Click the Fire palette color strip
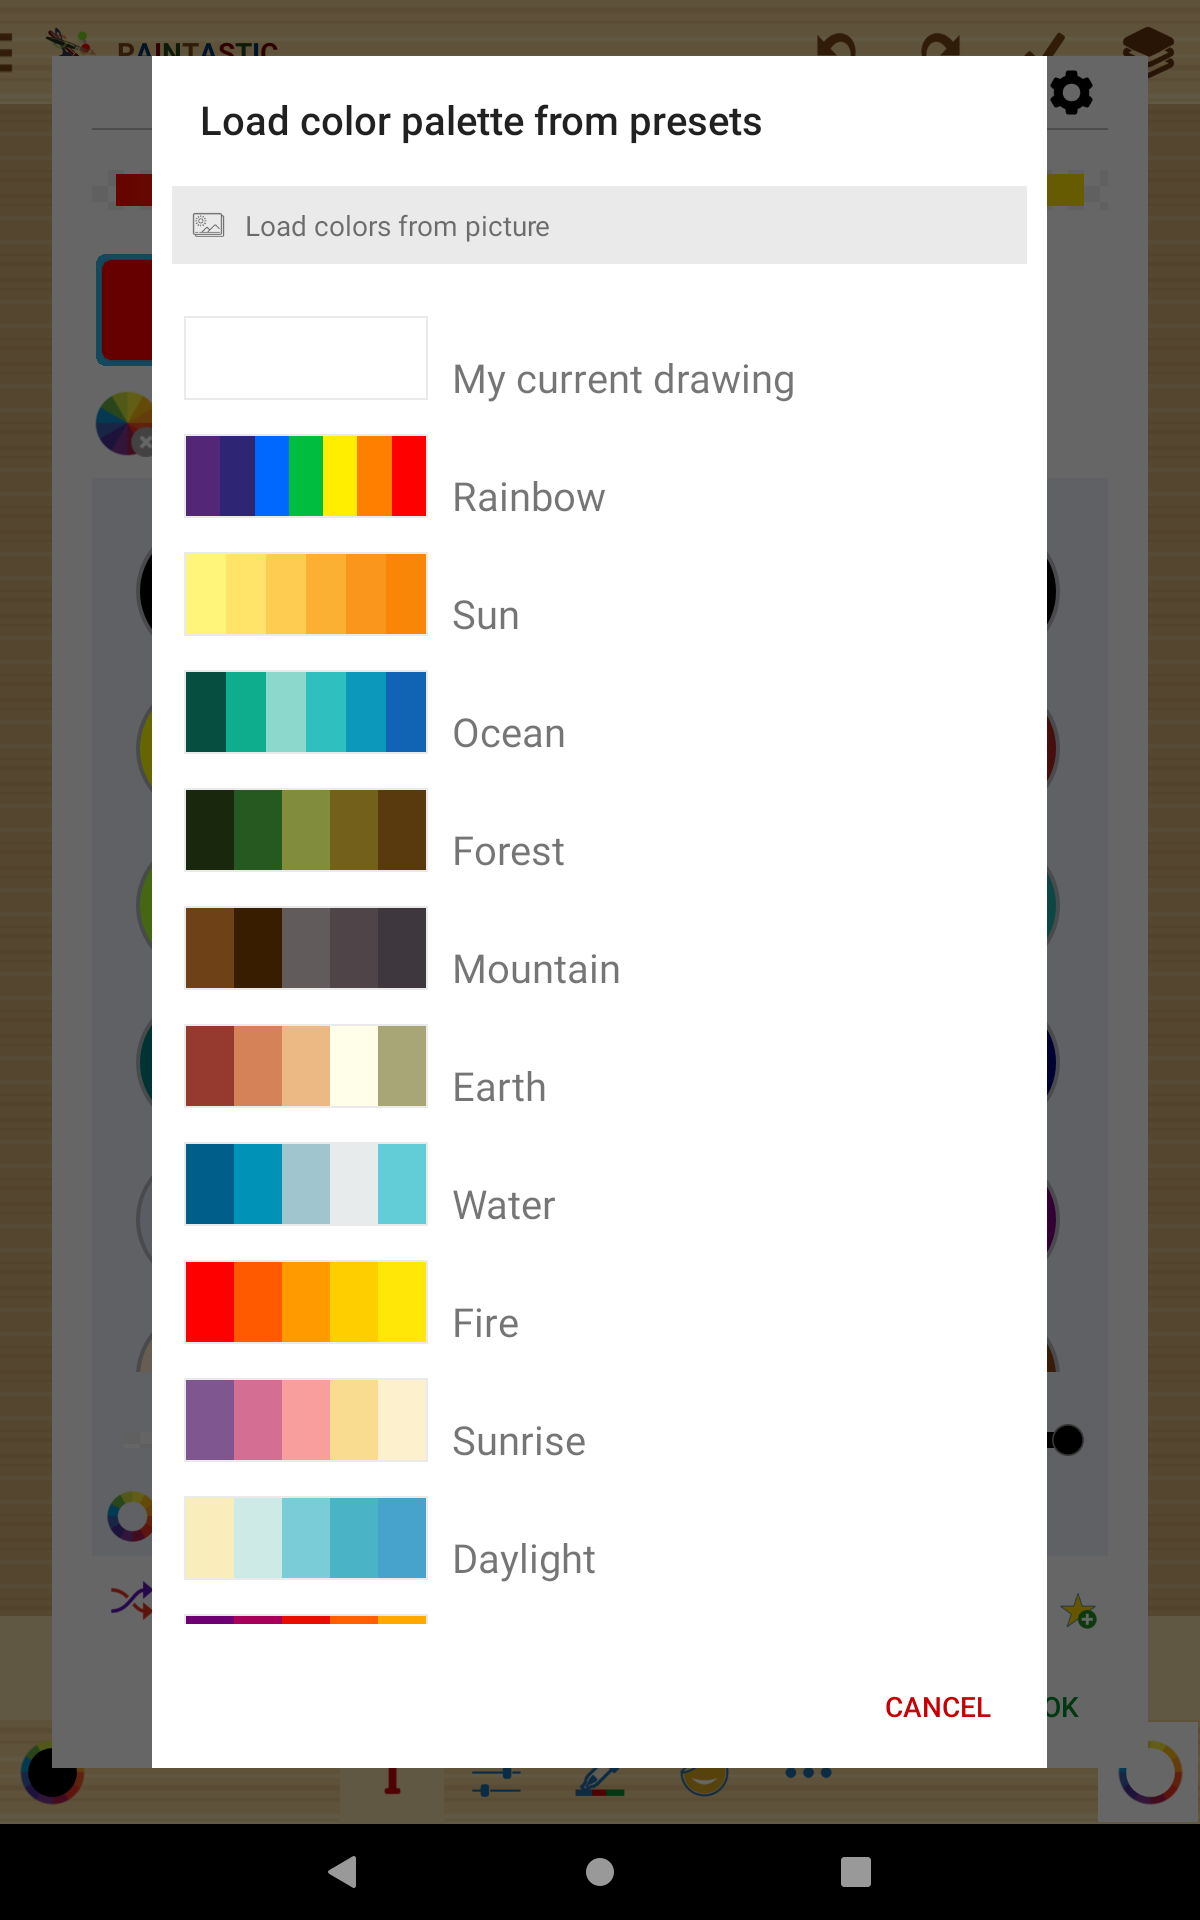The height and width of the screenshot is (1920, 1200). 306,1302
